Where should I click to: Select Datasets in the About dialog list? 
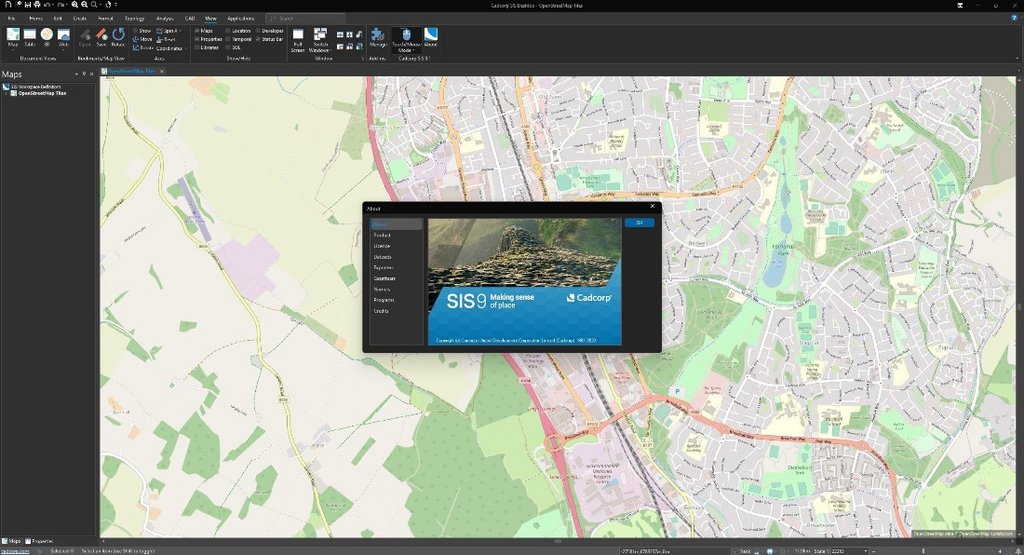383,257
